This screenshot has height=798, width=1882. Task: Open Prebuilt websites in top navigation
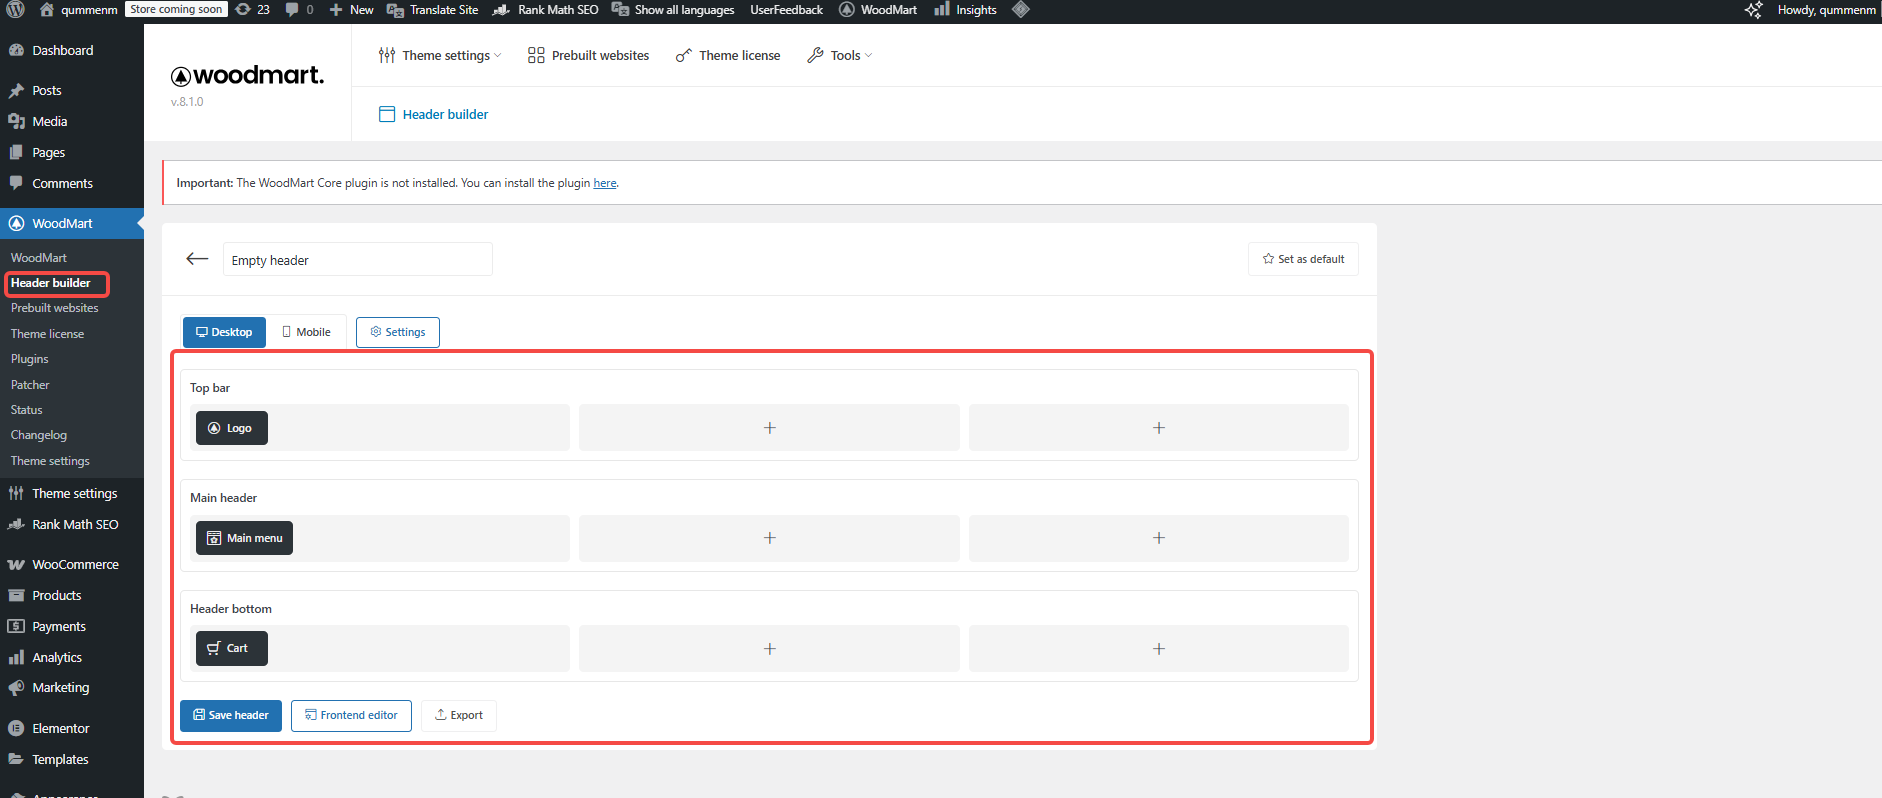[588, 56]
